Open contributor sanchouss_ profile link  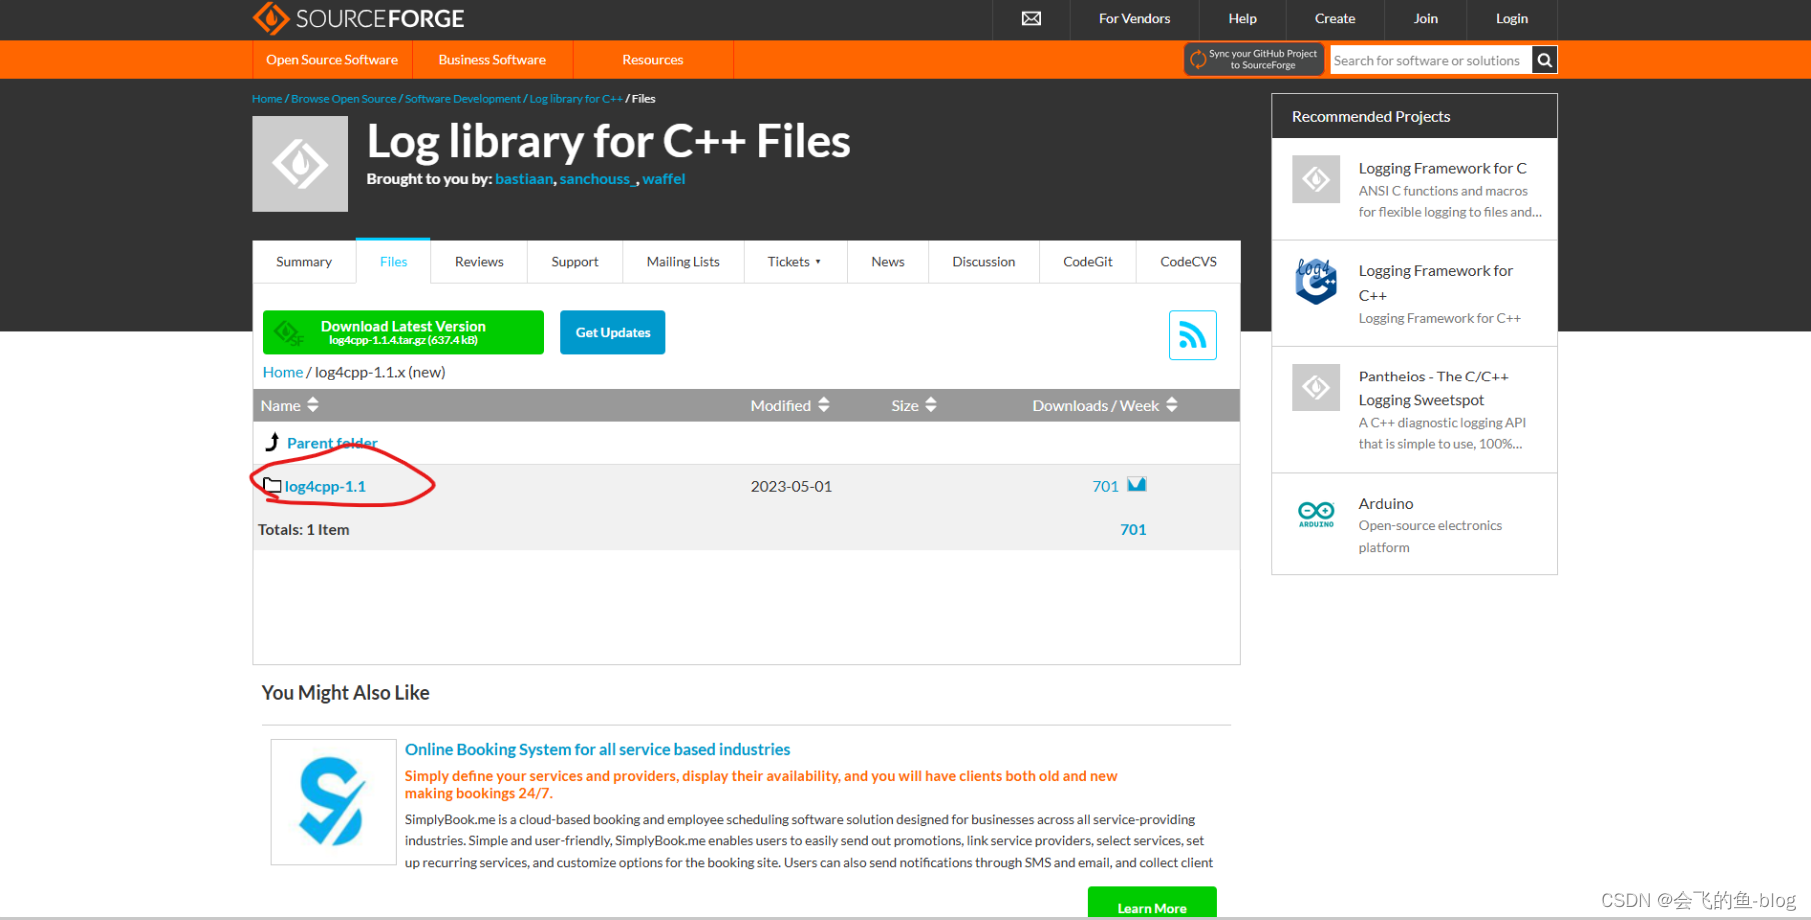pos(597,179)
